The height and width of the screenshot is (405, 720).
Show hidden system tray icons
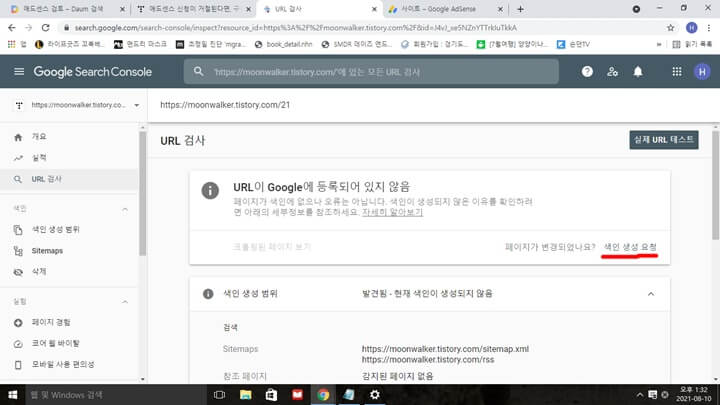(x=640, y=395)
